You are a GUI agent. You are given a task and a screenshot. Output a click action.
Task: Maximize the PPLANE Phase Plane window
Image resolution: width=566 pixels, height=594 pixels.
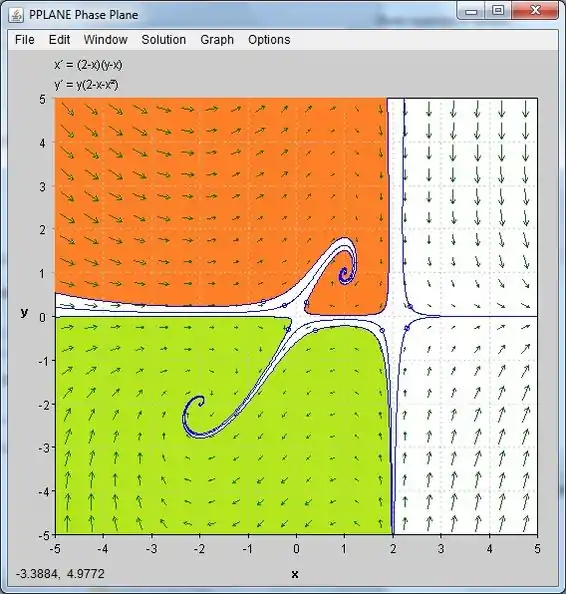pyautogui.click(x=498, y=11)
